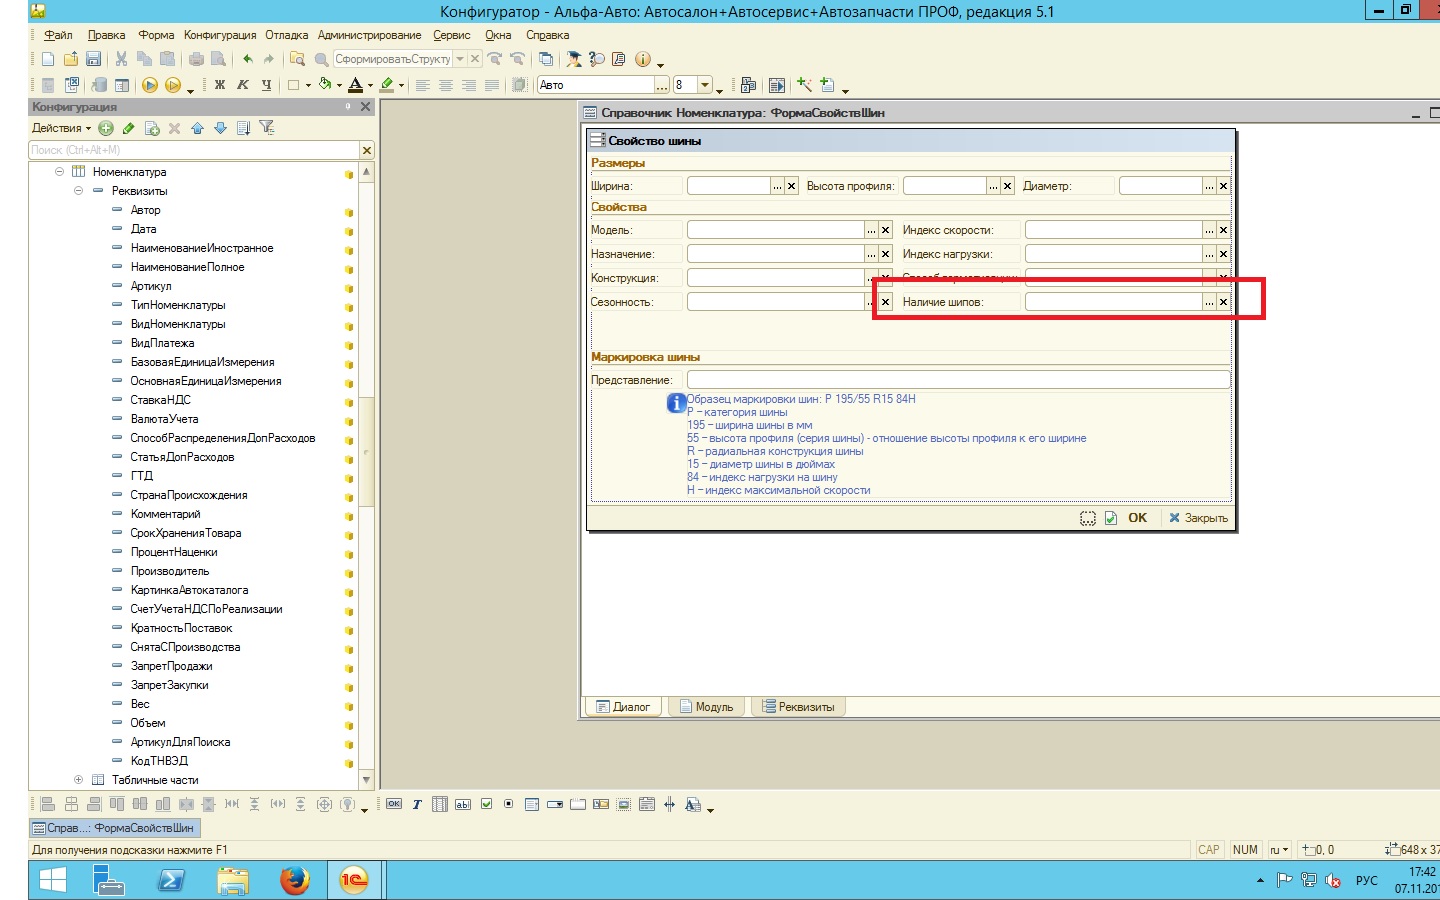Image resolution: width=1440 pixels, height=900 pixels.
Task: Clear the Модель field with its X button
Action: click(x=885, y=230)
